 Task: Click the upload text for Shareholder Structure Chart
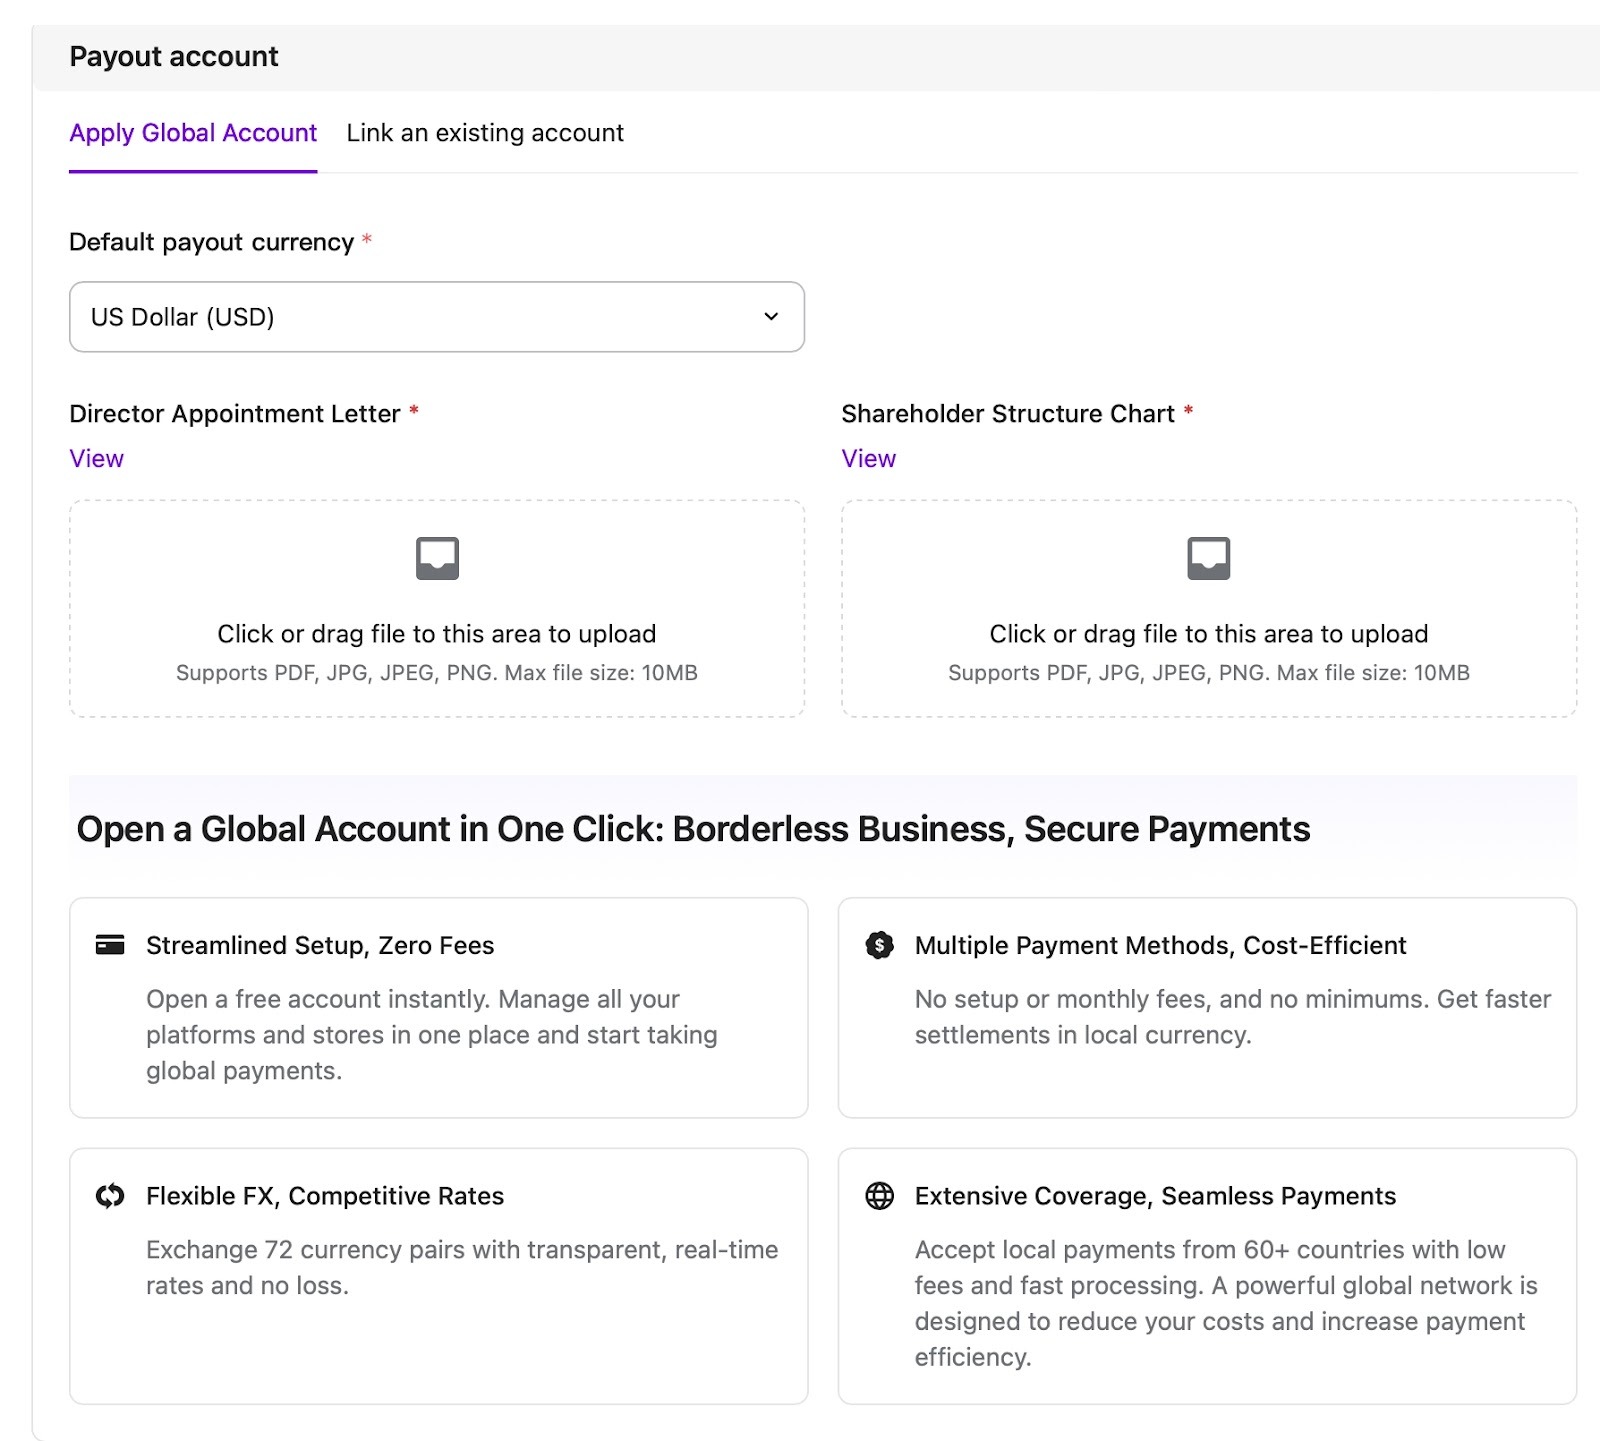(x=1208, y=634)
